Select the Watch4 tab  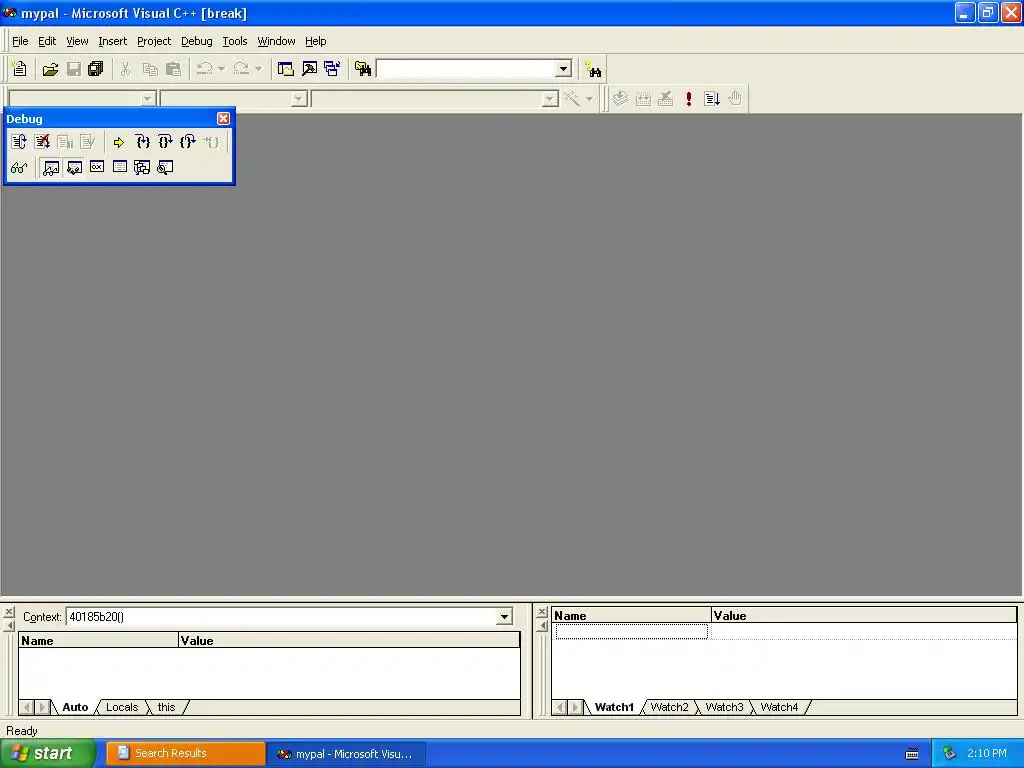pyautogui.click(x=779, y=707)
